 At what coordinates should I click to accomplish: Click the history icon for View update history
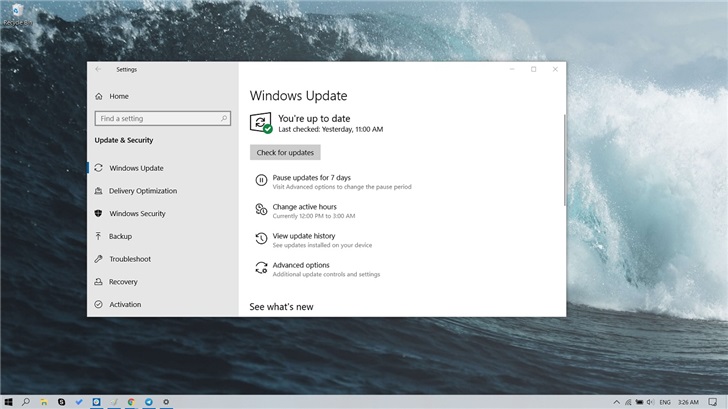pos(261,239)
